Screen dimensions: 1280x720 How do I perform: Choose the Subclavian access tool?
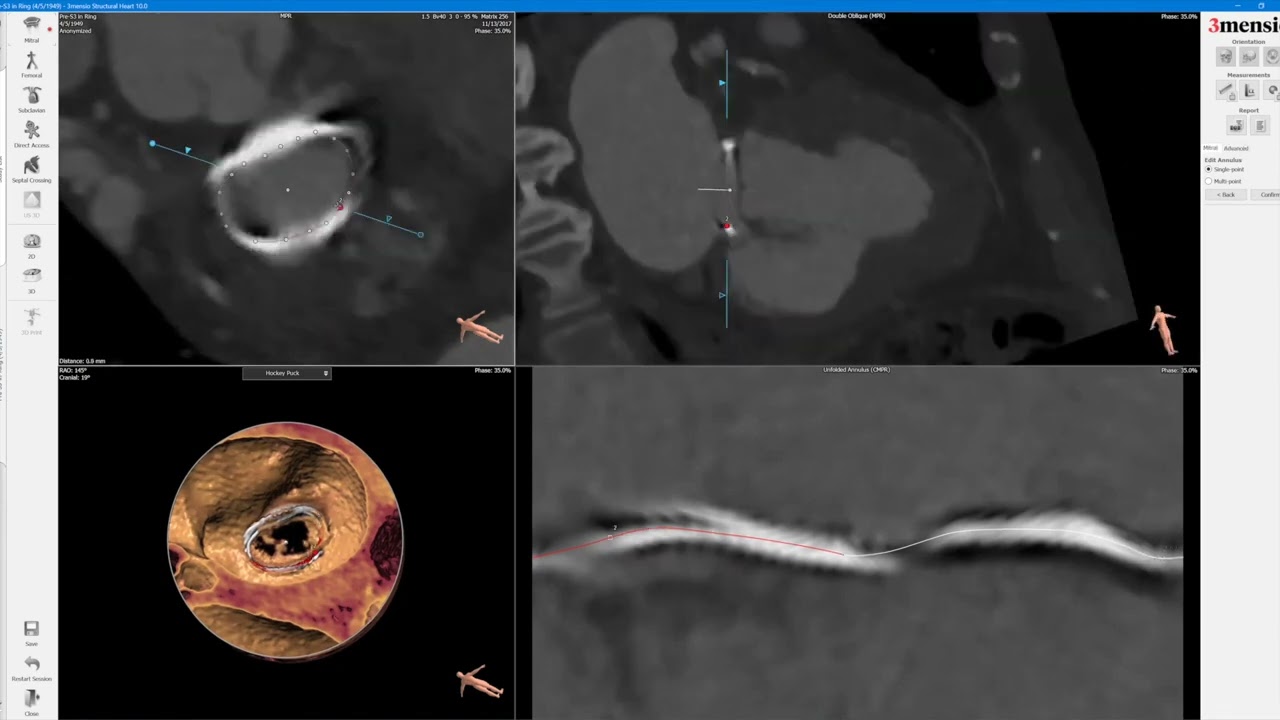coord(31,95)
